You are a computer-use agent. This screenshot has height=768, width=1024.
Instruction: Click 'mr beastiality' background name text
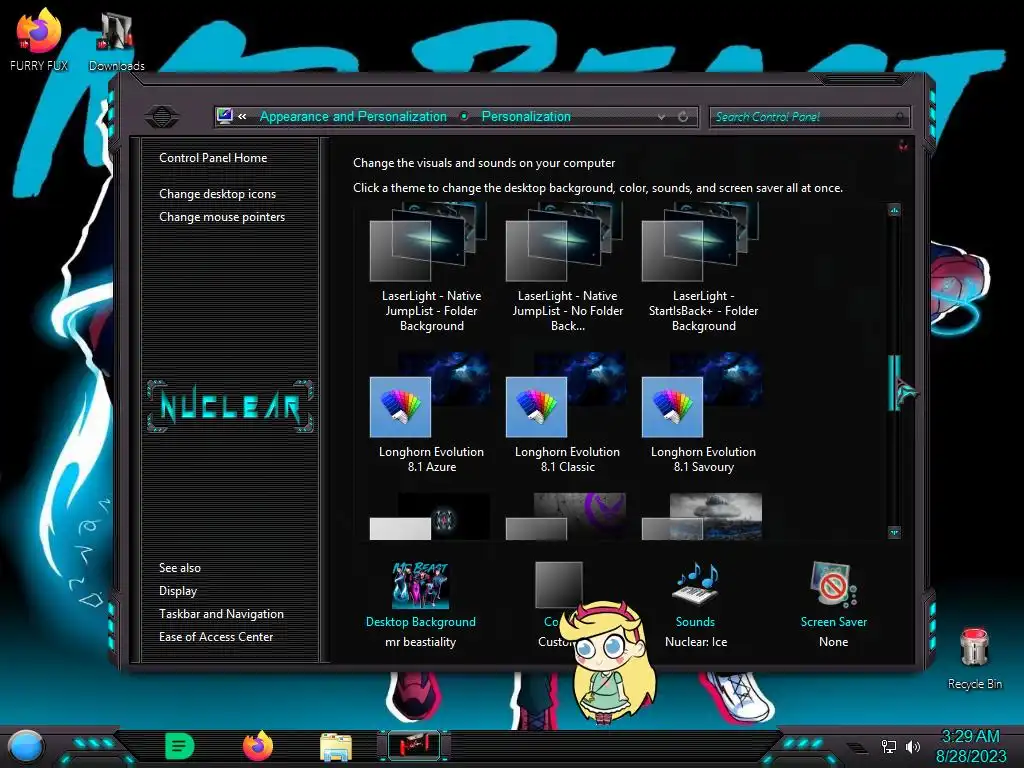421,642
